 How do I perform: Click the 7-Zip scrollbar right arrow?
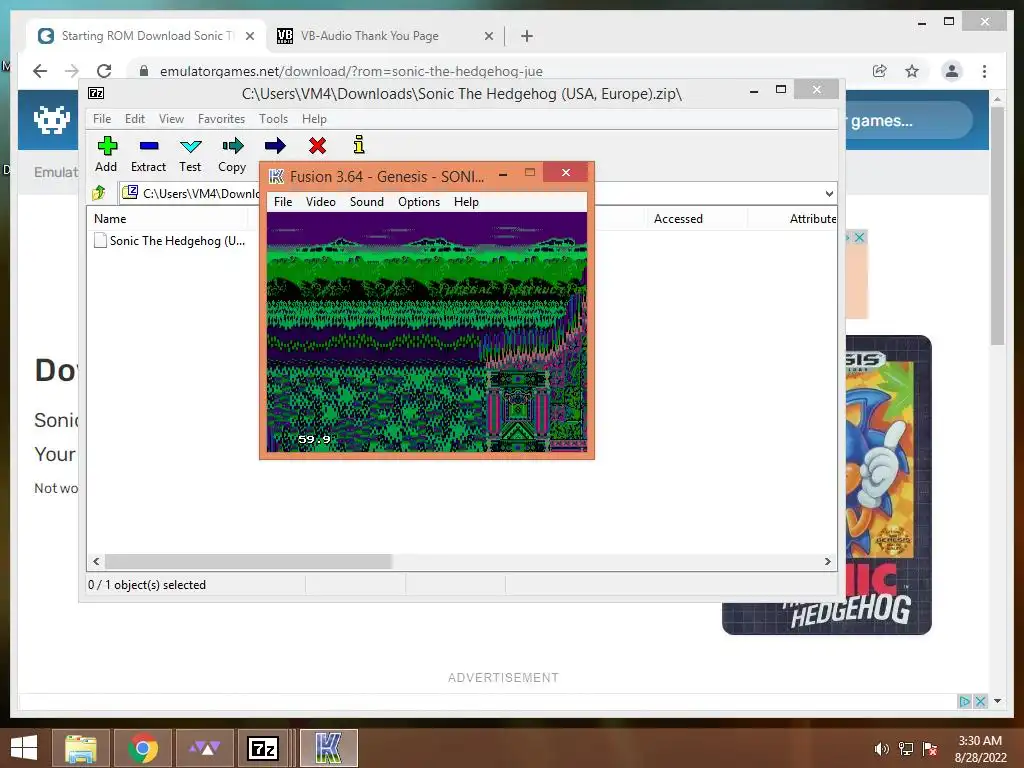pos(827,562)
